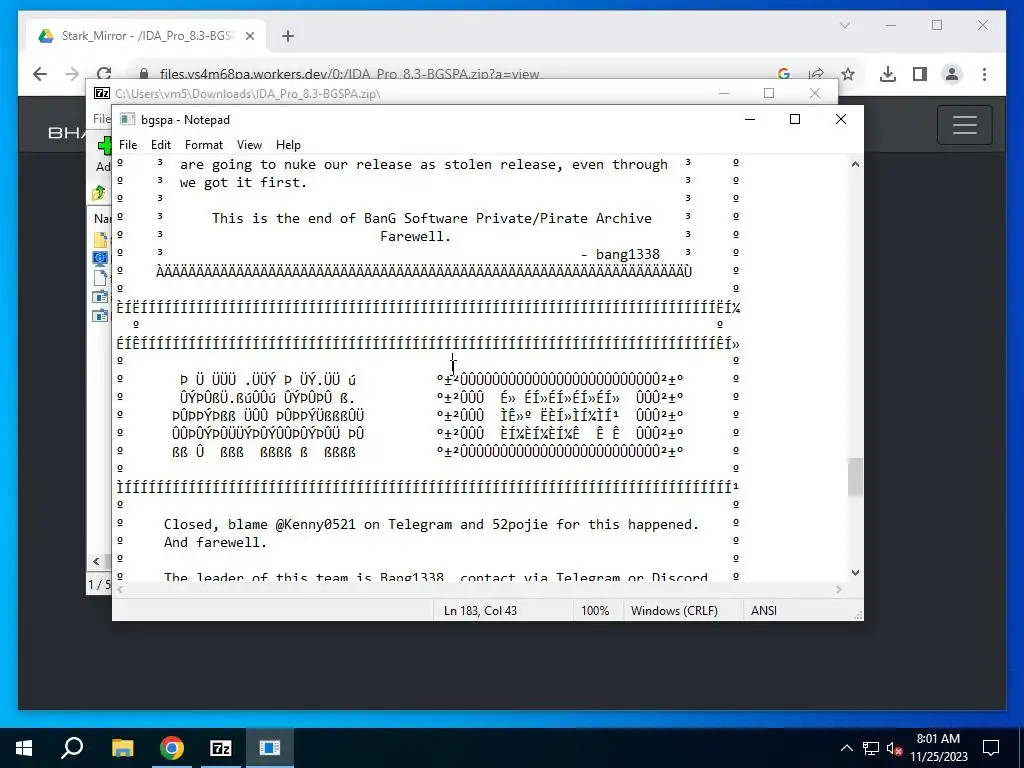Open Chrome tab search chevron
The image size is (1024, 768).
(844, 25)
